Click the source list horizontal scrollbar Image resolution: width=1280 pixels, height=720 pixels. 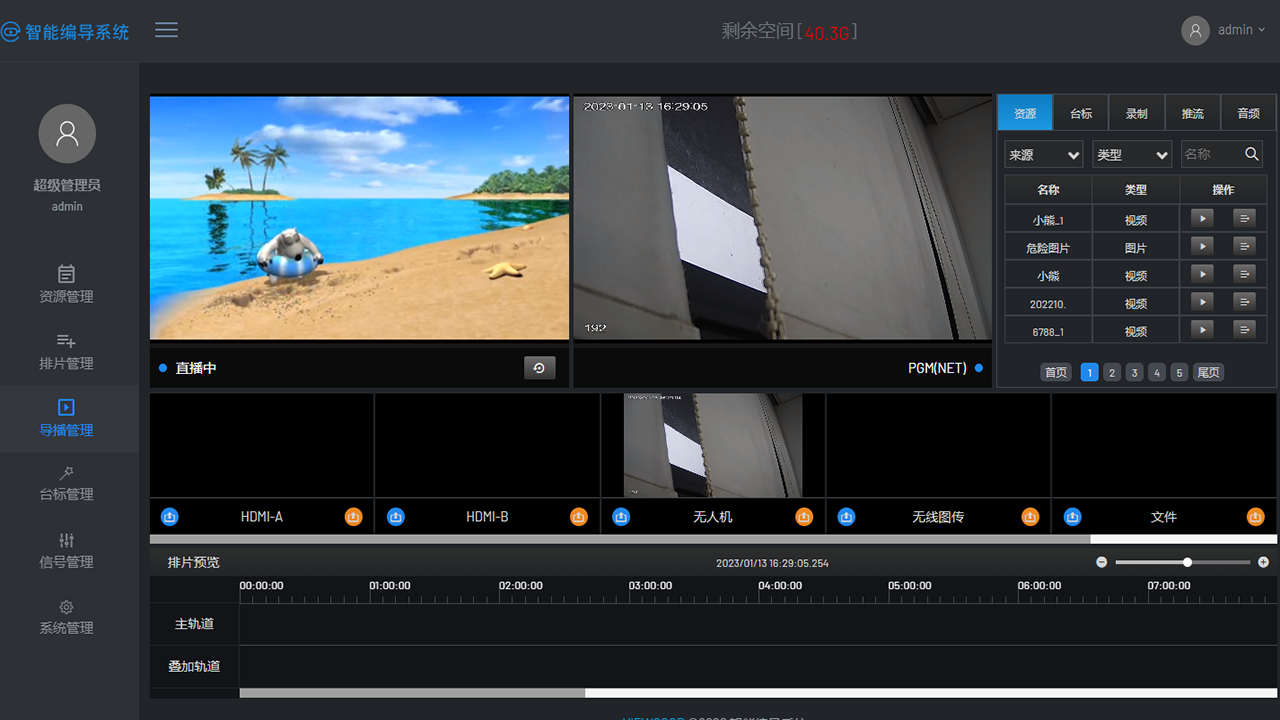pos(620,539)
